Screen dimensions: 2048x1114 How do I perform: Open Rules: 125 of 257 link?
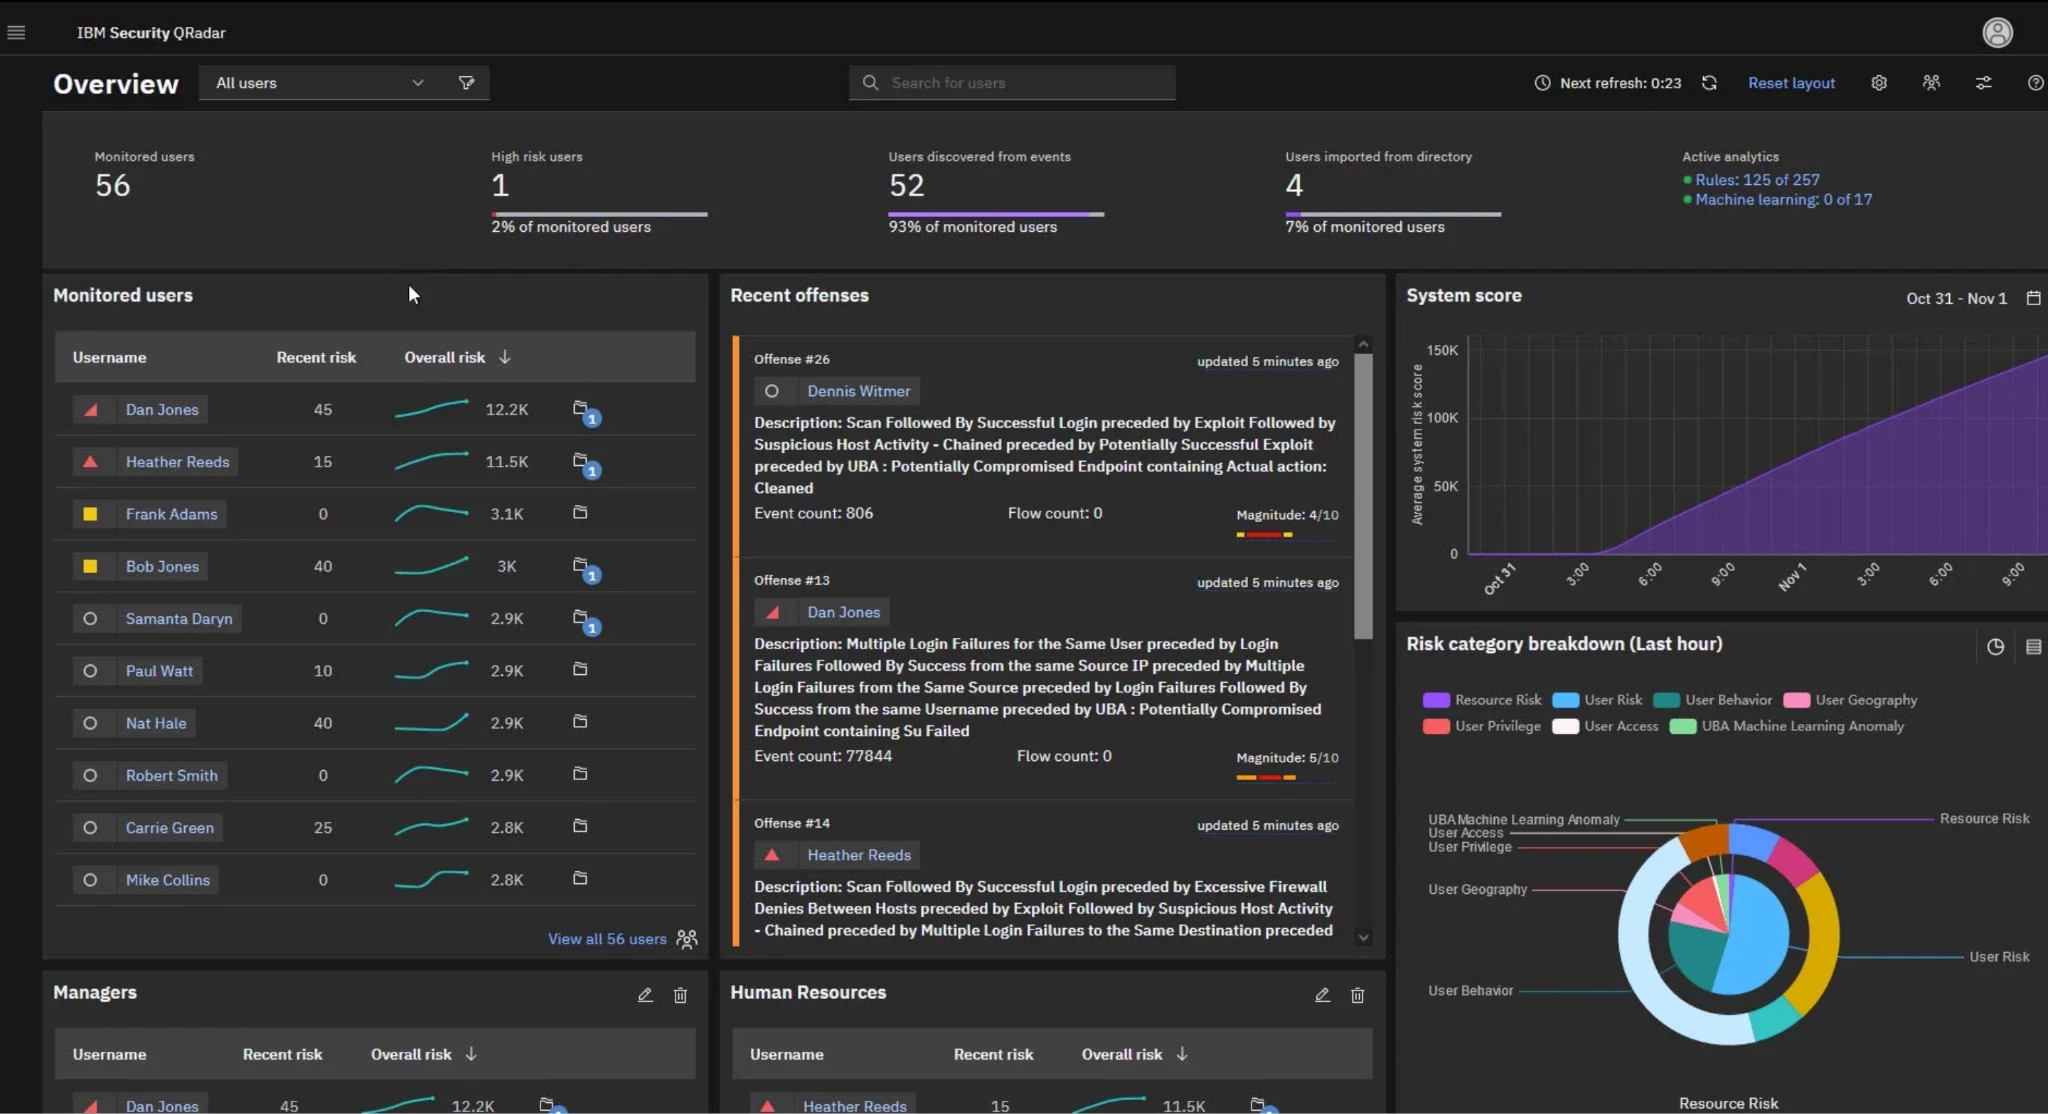(x=1757, y=180)
